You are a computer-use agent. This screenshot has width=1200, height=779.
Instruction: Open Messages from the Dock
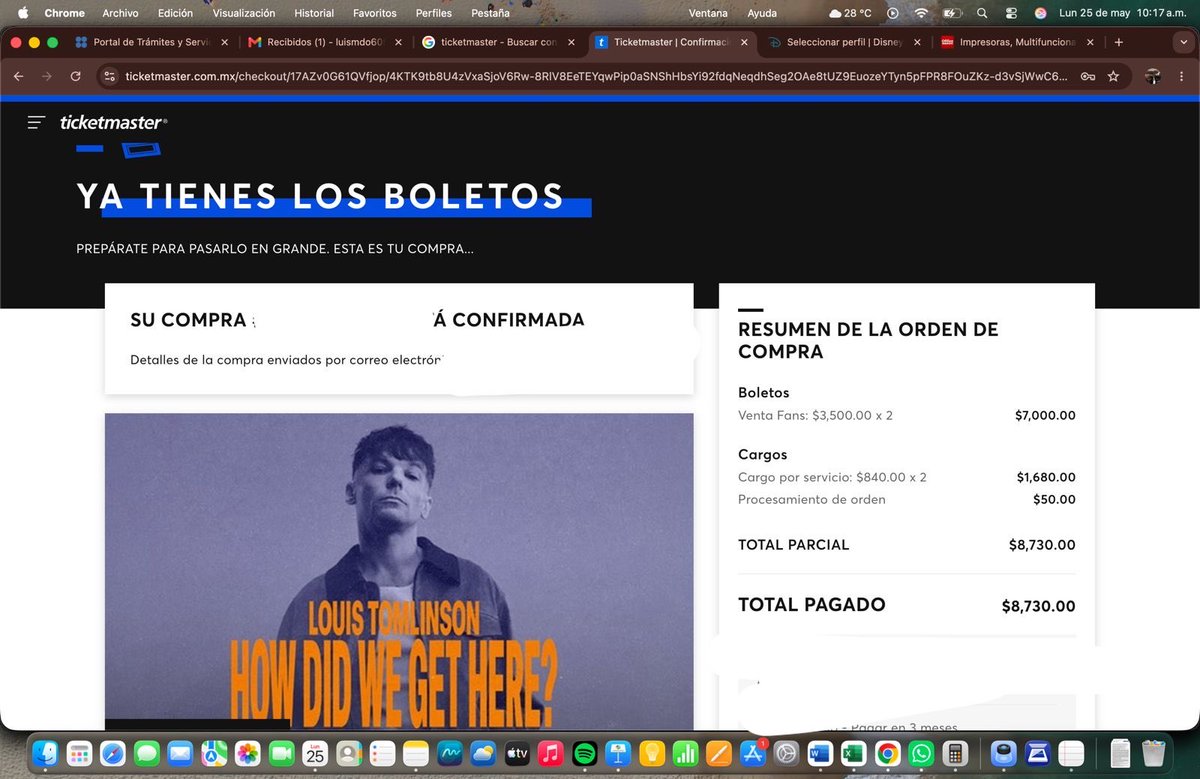pyautogui.click(x=147, y=752)
